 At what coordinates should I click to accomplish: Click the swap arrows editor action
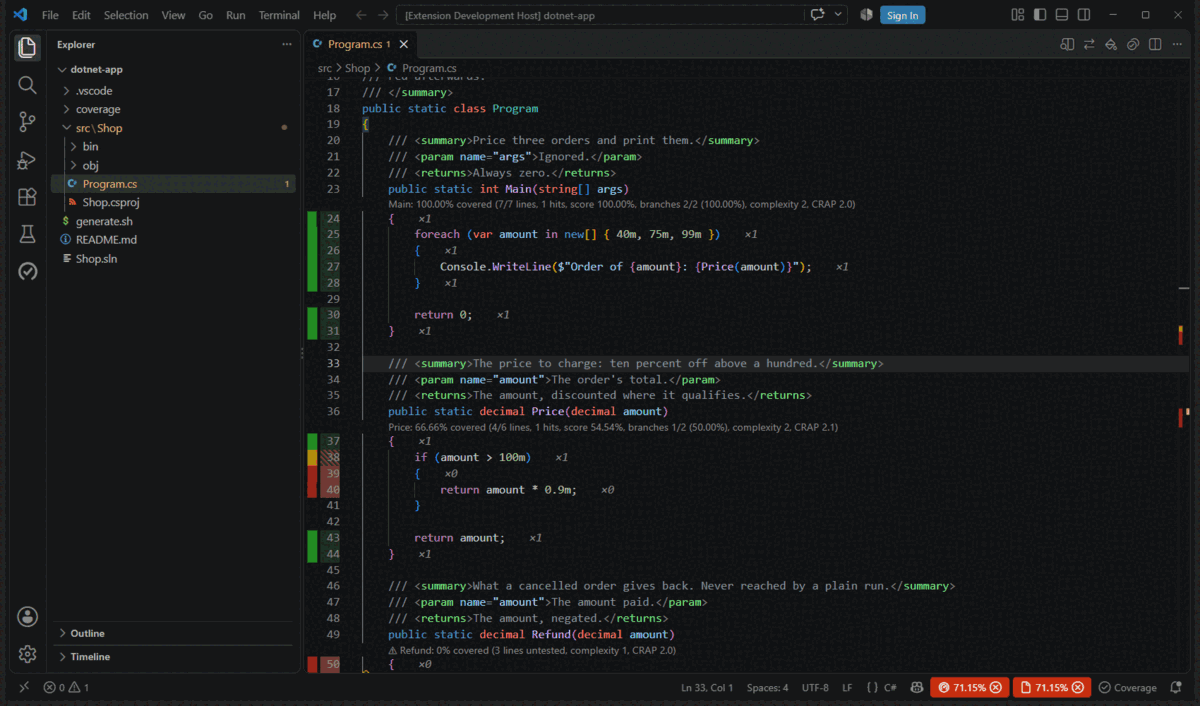pos(1089,44)
